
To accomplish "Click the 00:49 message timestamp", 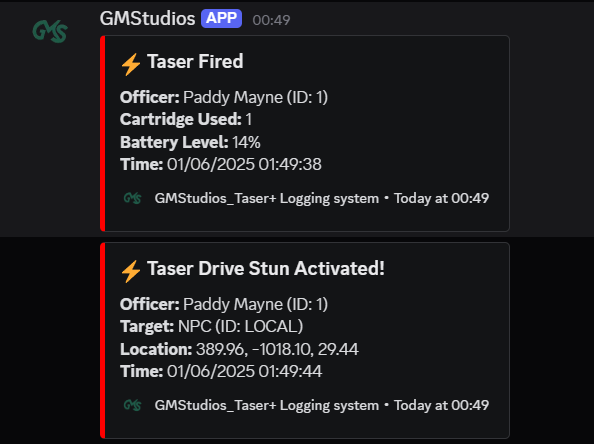I will click(271, 20).
